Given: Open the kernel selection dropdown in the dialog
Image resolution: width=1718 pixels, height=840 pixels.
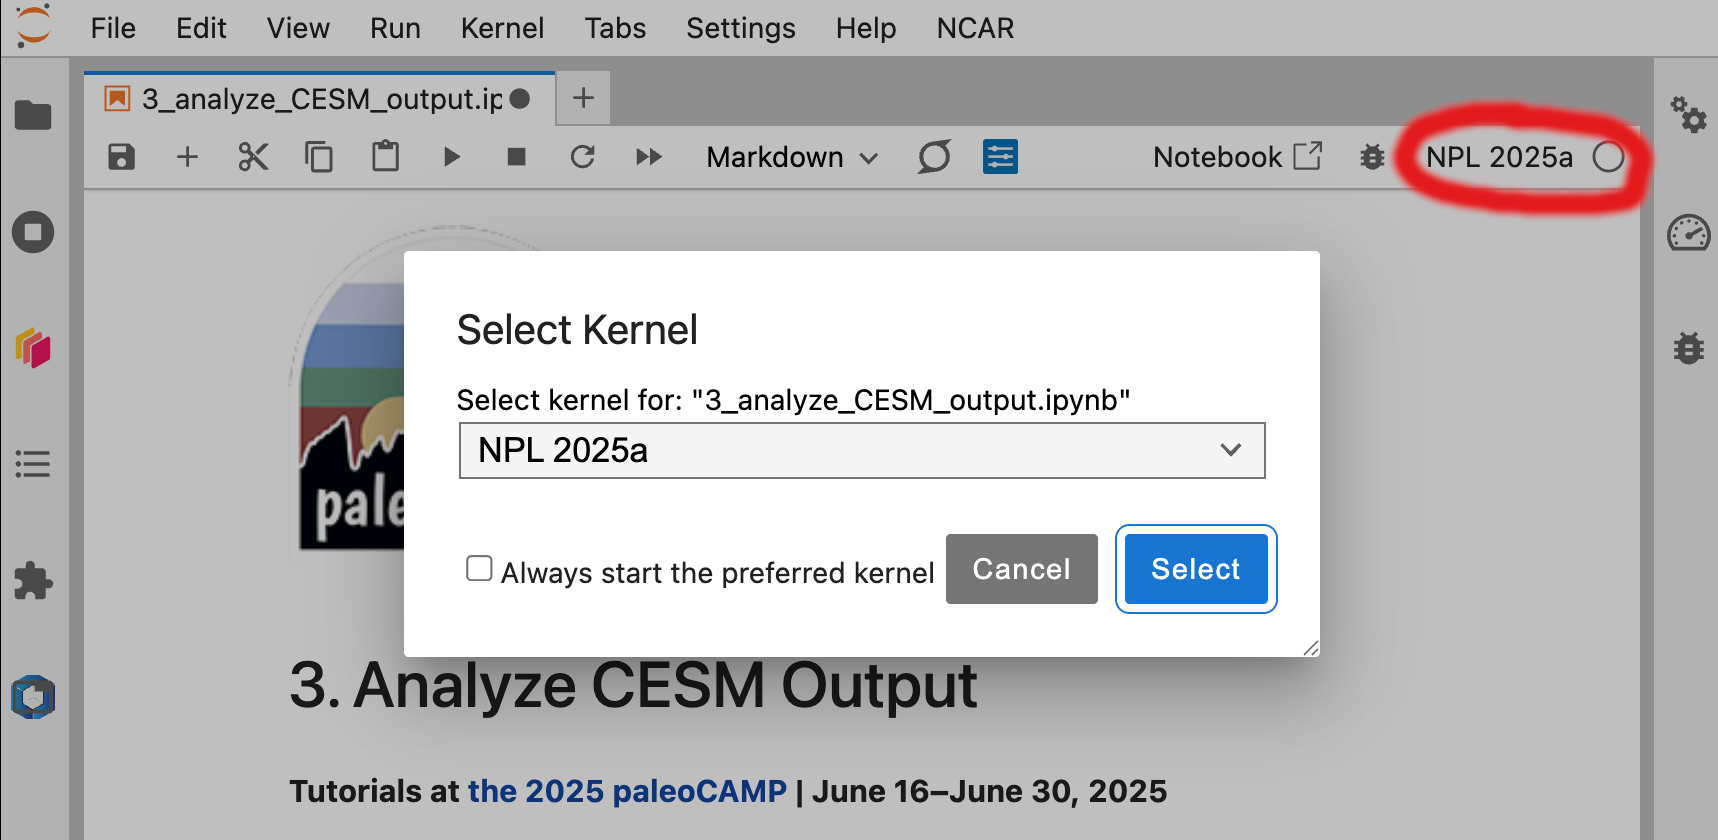Looking at the screenshot, I should [x=1230, y=450].
